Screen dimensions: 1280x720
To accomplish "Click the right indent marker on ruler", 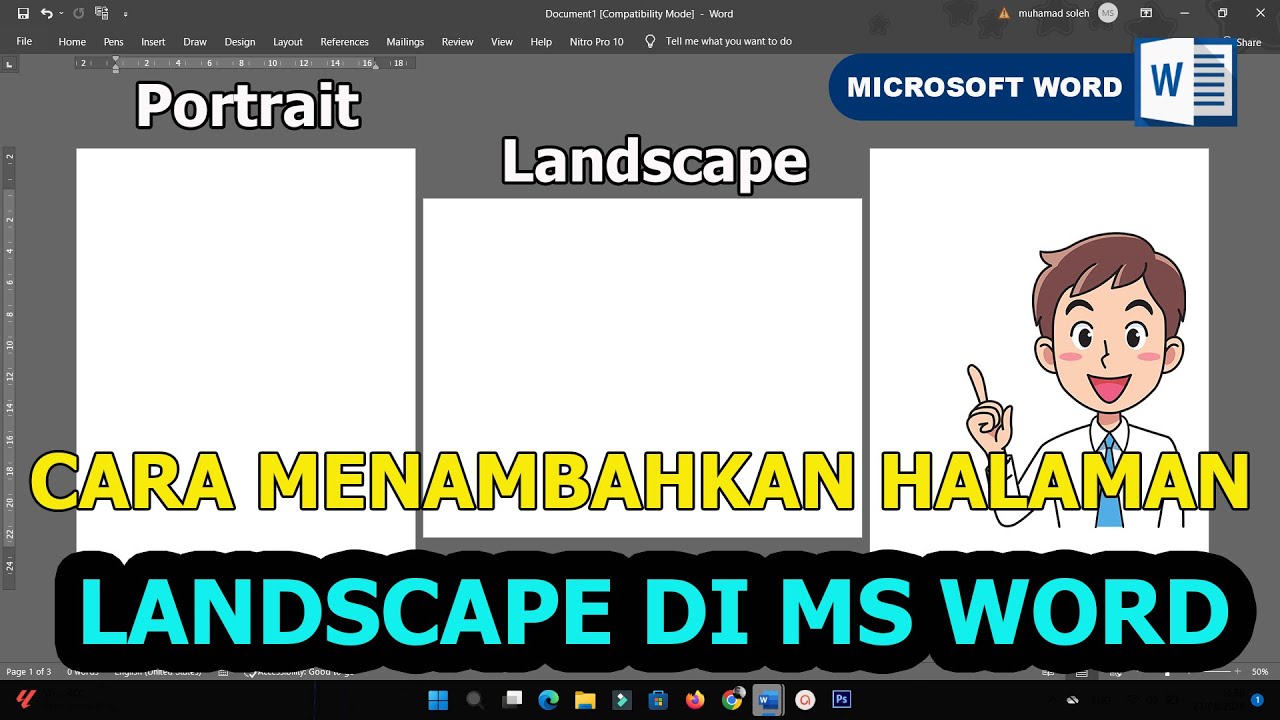I will click(376, 66).
